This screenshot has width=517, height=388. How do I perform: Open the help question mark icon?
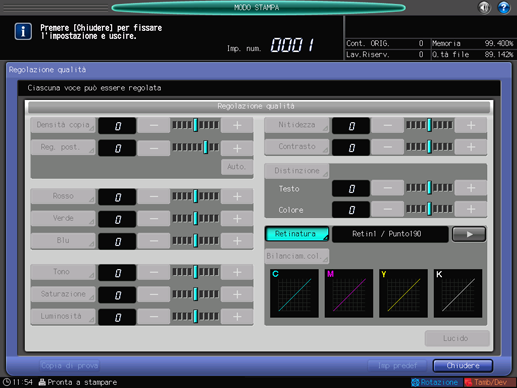pos(503,7)
